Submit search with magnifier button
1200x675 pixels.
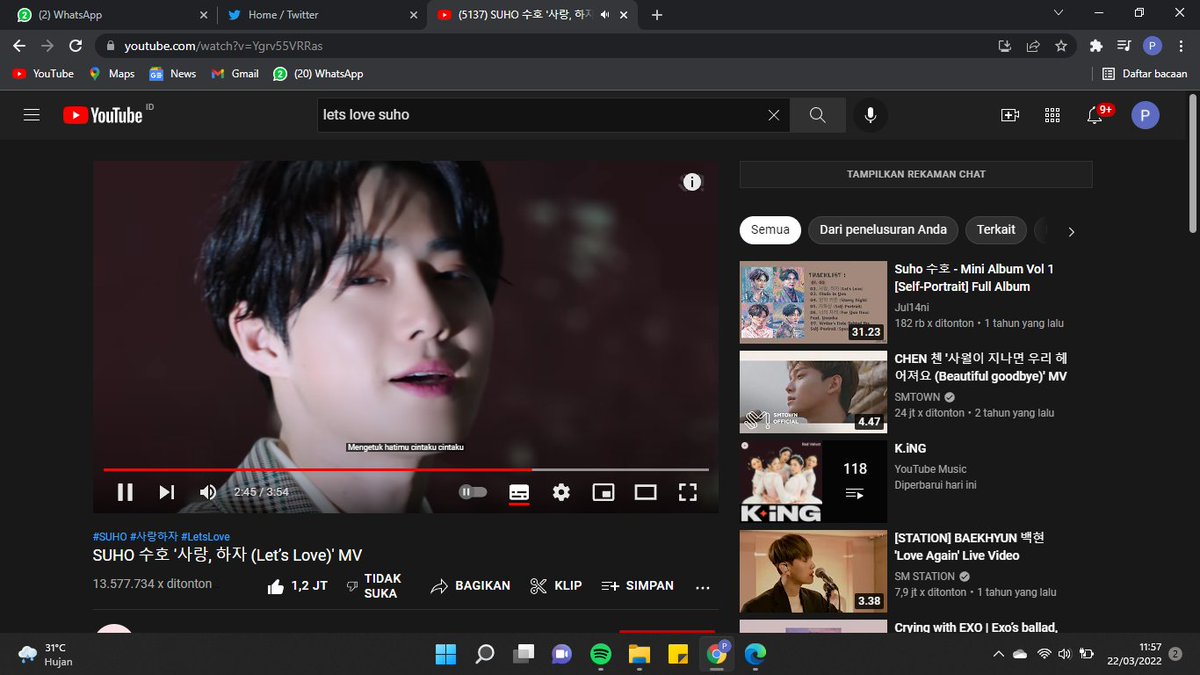coord(818,115)
